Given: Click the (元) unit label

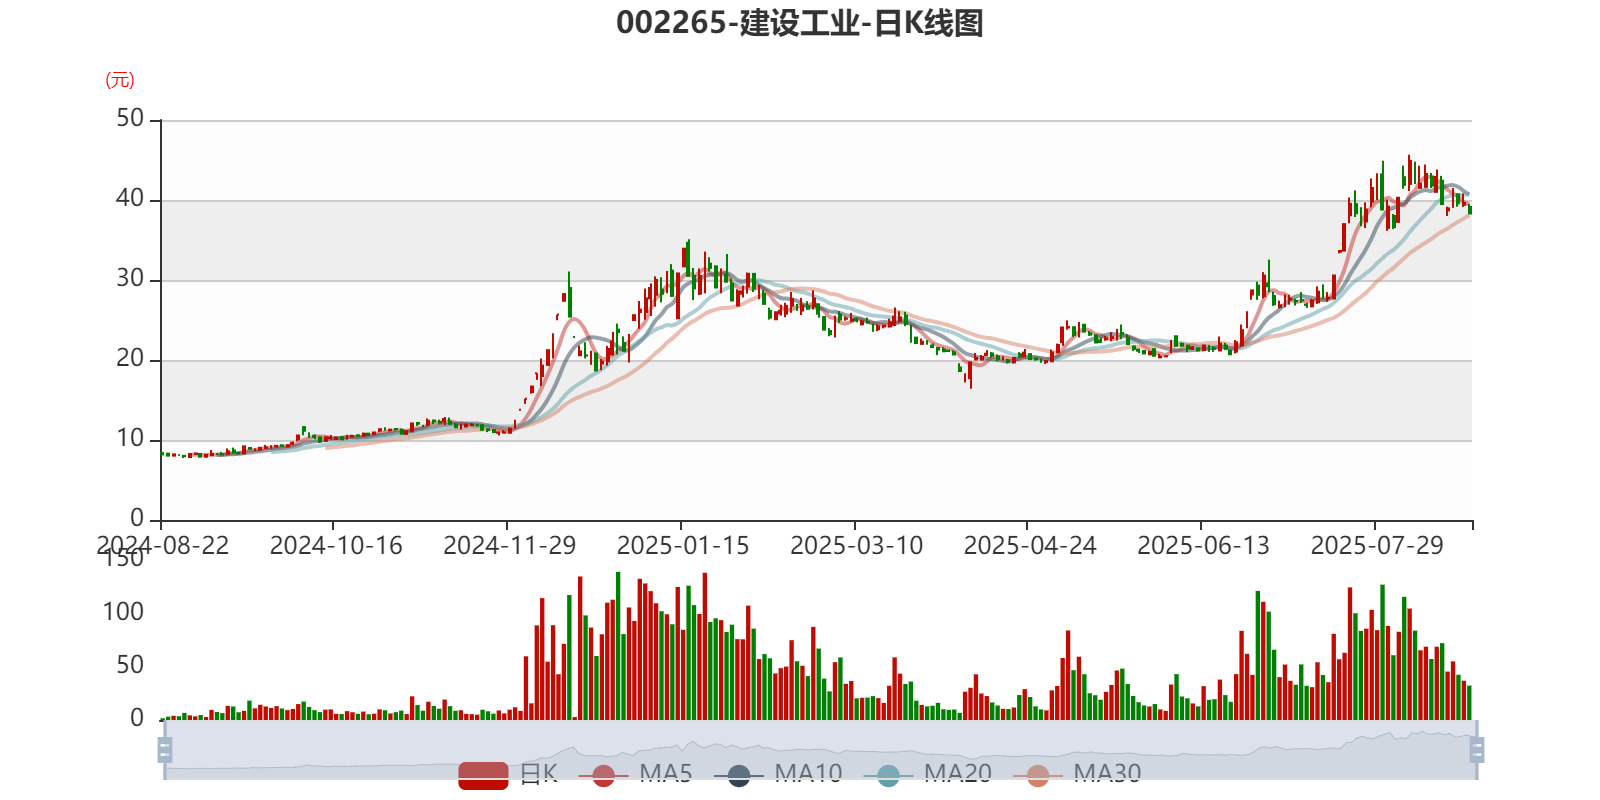Looking at the screenshot, I should click(x=120, y=80).
